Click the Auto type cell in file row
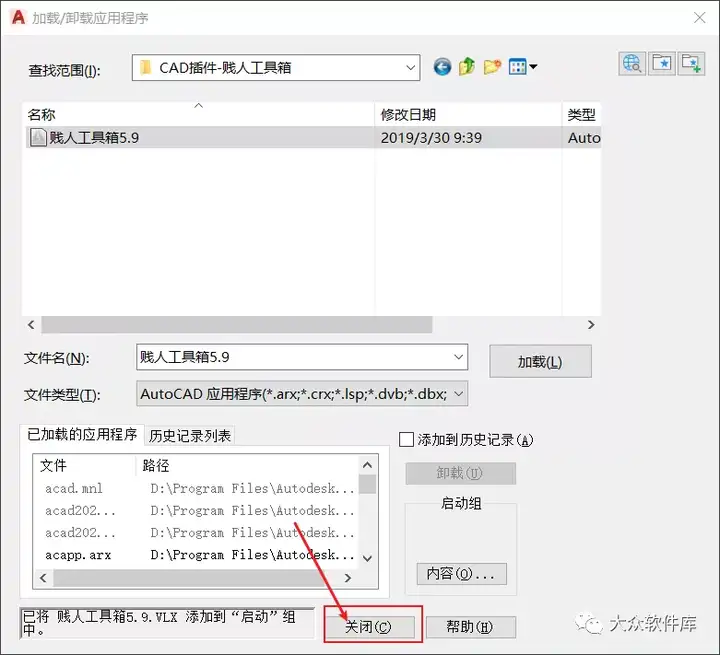This screenshot has width=720, height=655. pos(584,138)
